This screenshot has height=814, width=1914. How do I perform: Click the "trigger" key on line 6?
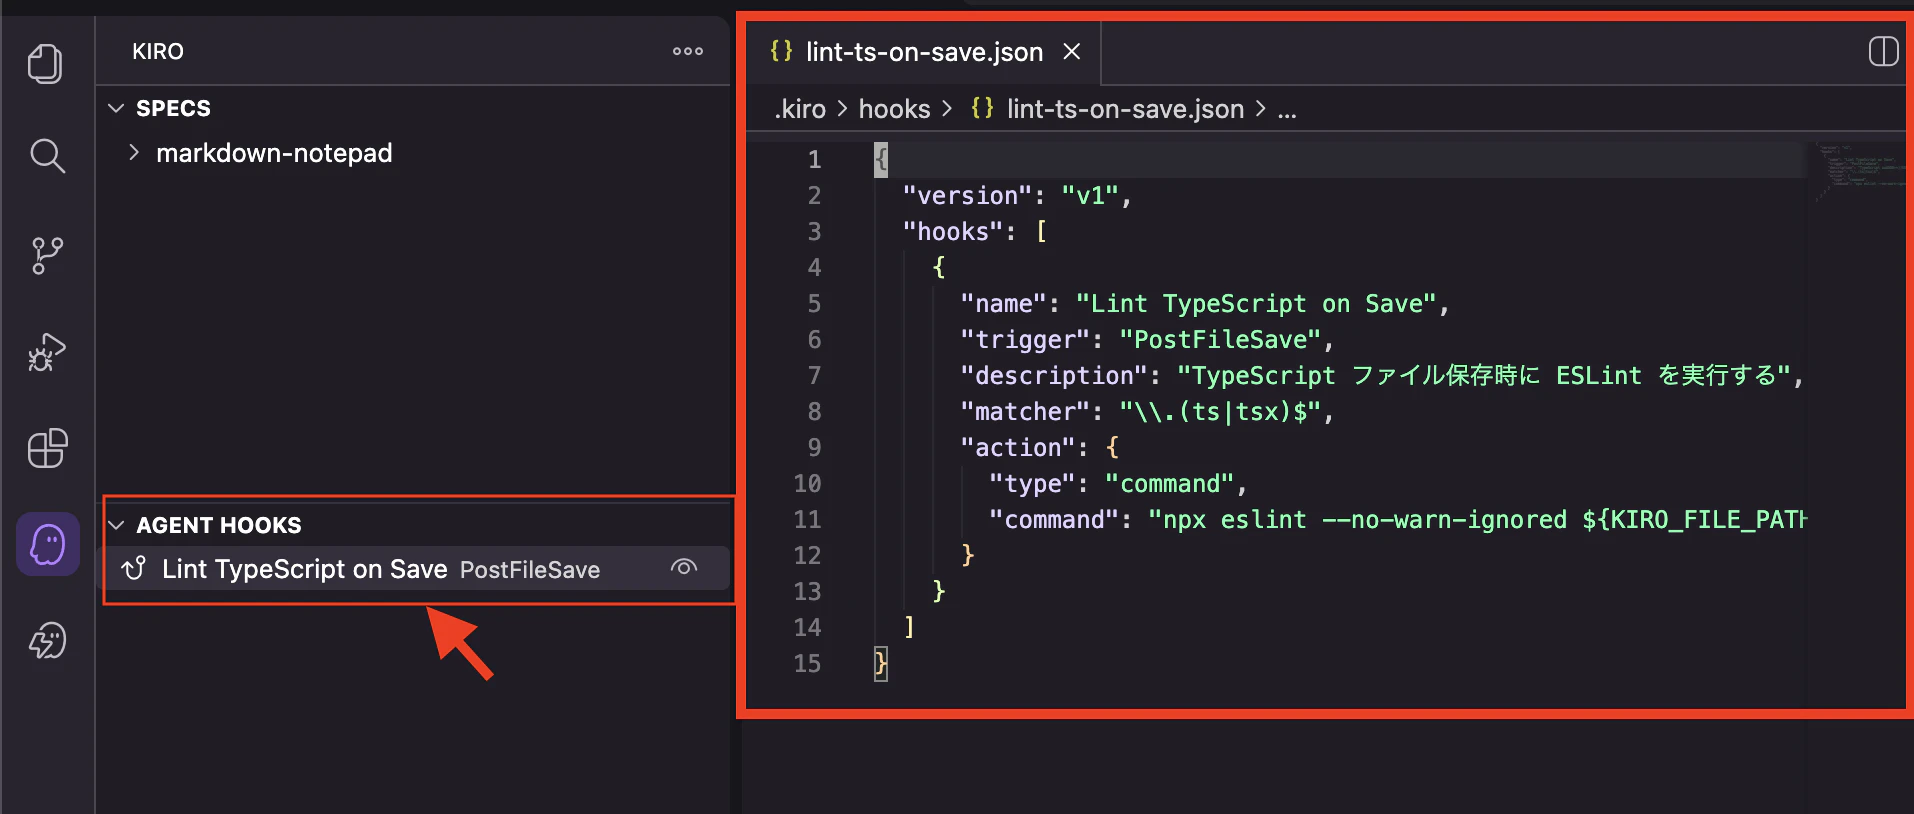click(x=1025, y=340)
